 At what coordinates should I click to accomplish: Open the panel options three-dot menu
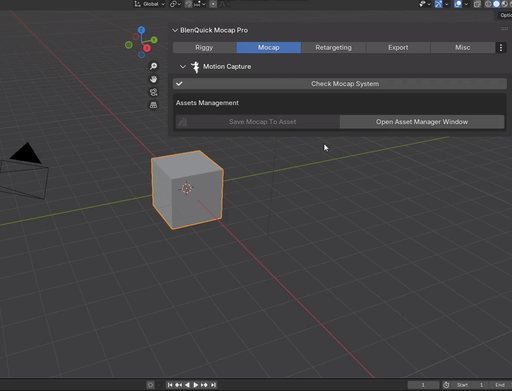click(501, 48)
